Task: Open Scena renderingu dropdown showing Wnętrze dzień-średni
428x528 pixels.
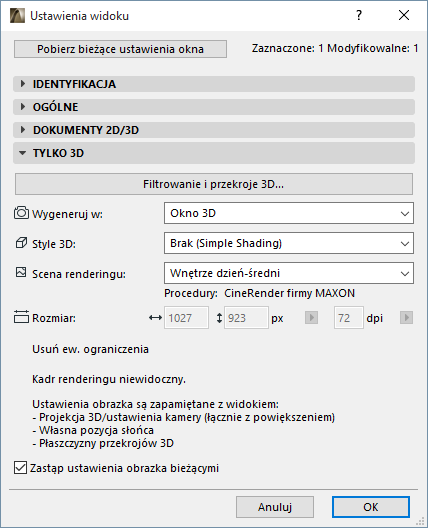Action: pos(289,273)
